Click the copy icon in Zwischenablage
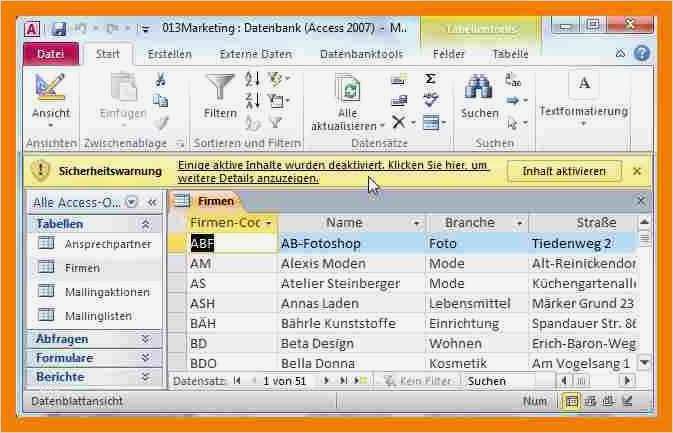This screenshot has width=673, height=433. (x=161, y=101)
